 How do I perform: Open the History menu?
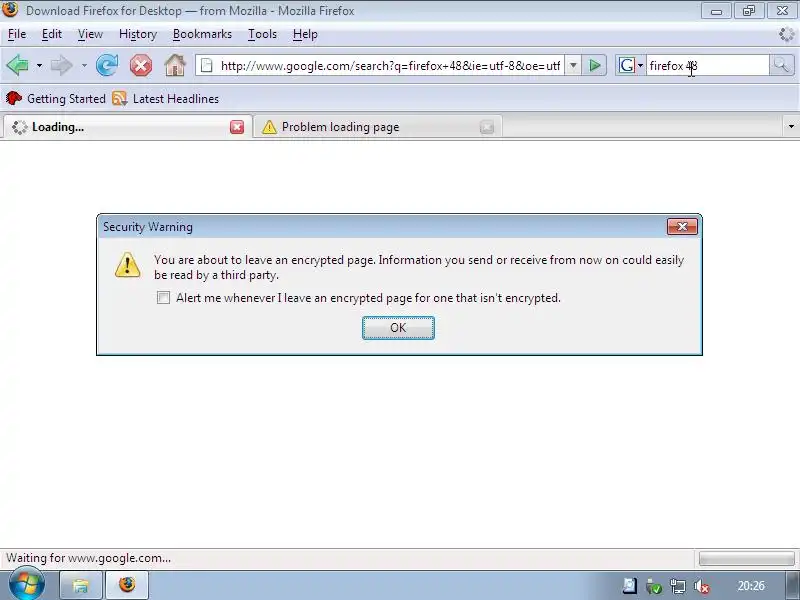[138, 34]
